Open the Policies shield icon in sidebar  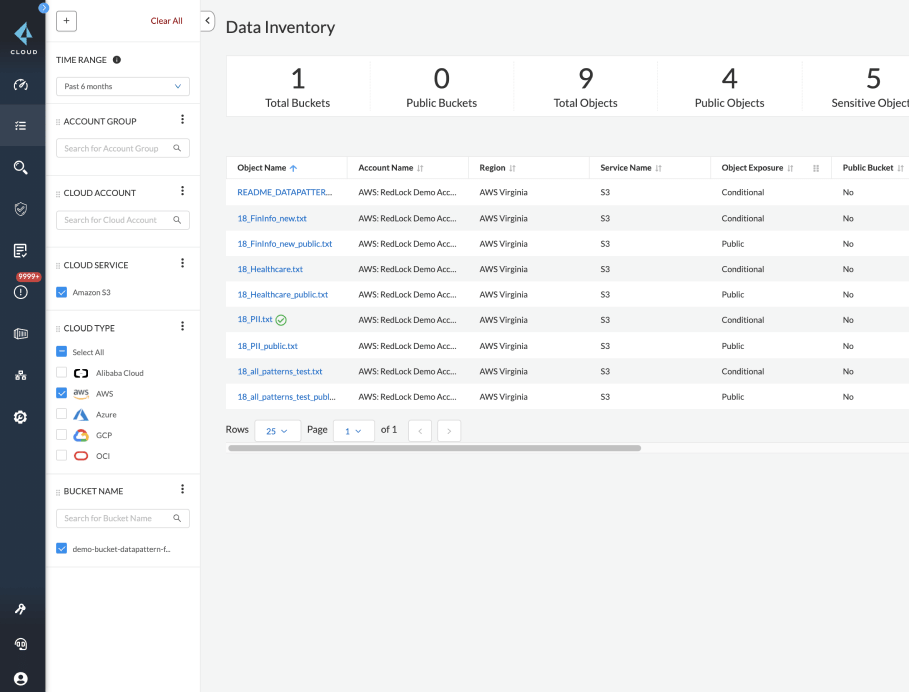[x=21, y=208]
